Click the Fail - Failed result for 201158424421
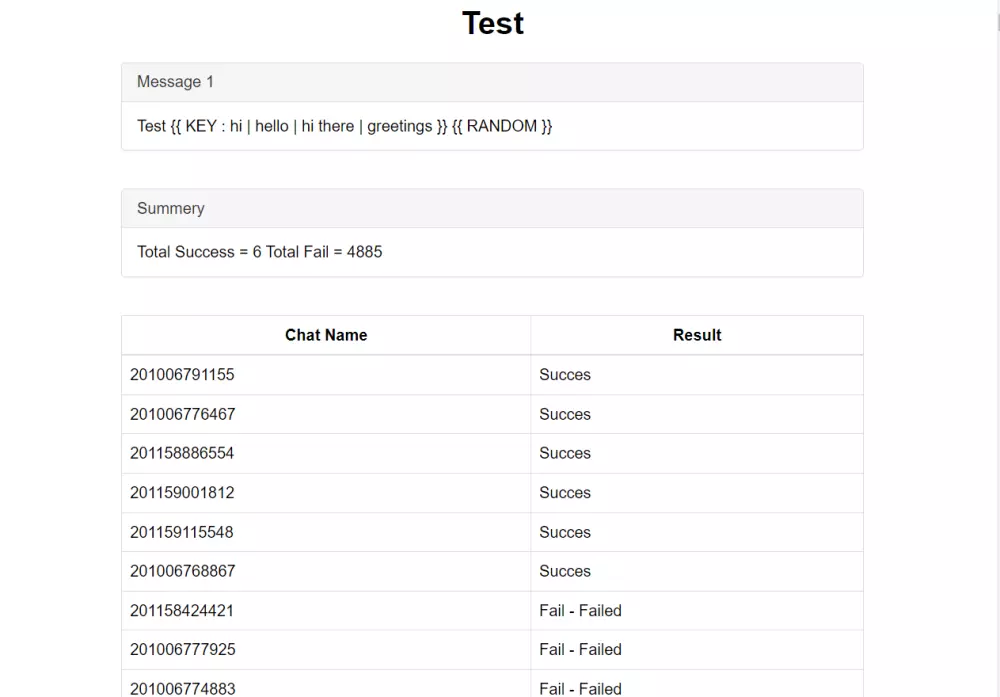Image resolution: width=1000 pixels, height=697 pixels. coord(580,611)
